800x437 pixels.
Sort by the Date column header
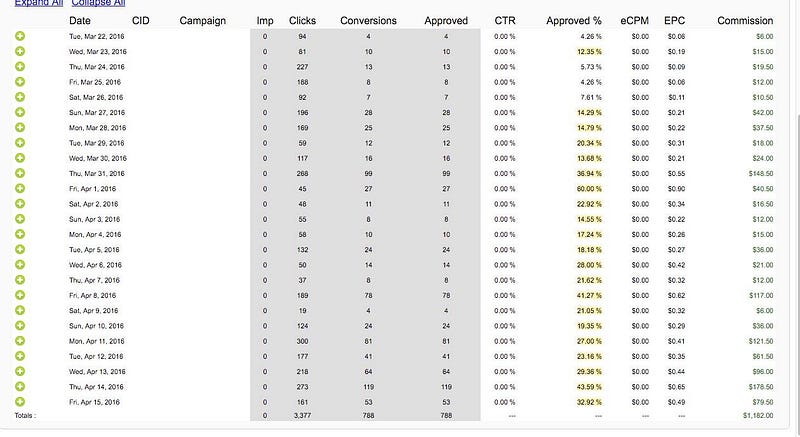[80, 20]
